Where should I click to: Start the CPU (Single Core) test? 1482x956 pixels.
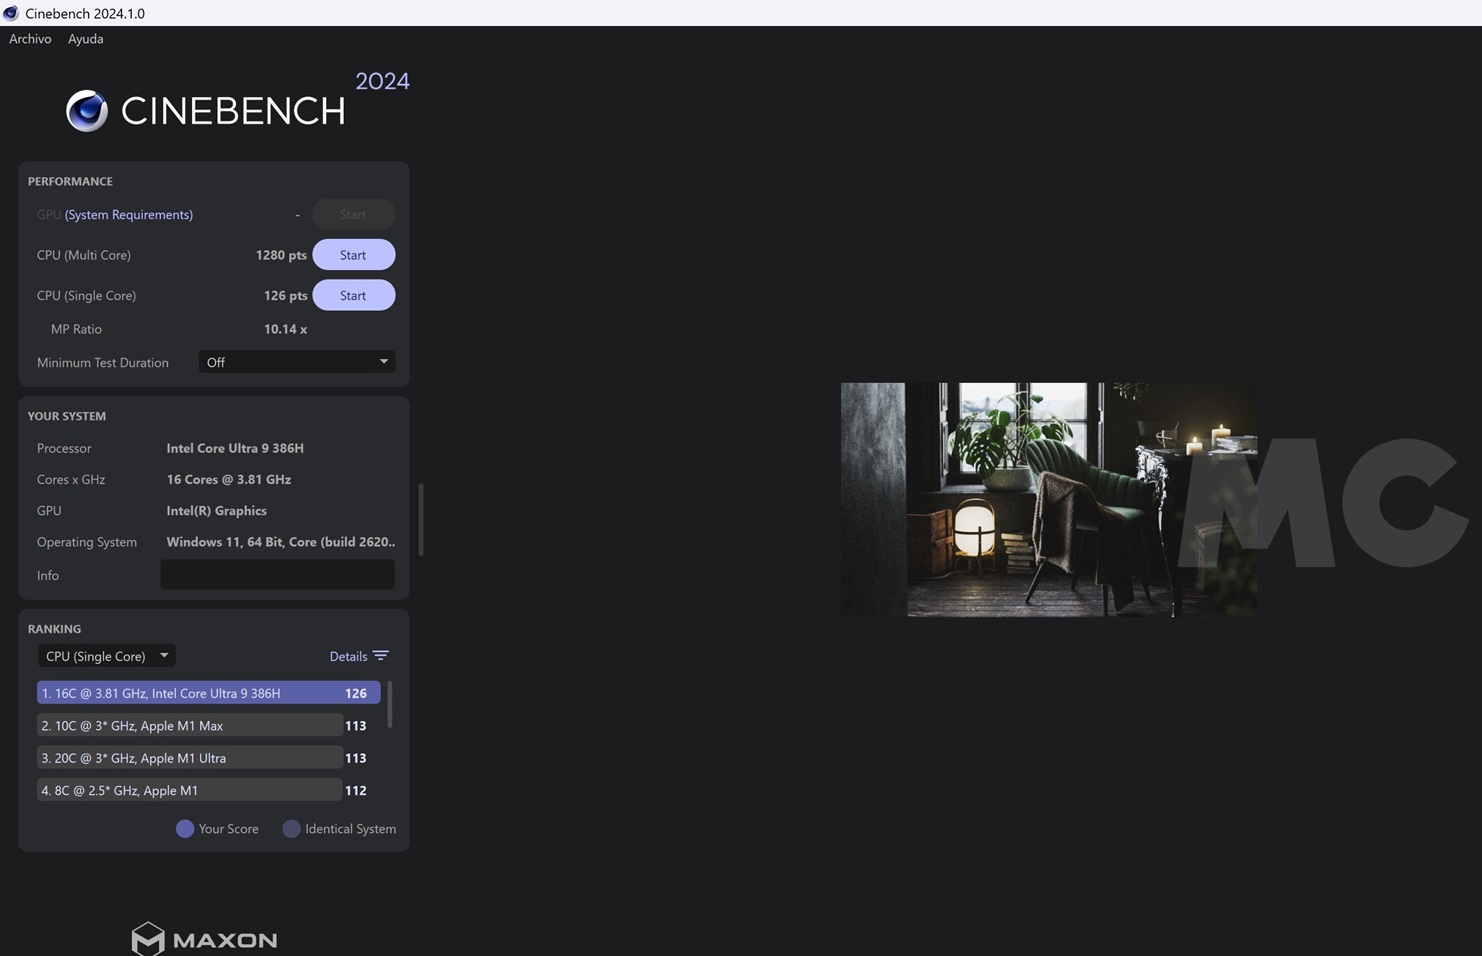coord(353,296)
